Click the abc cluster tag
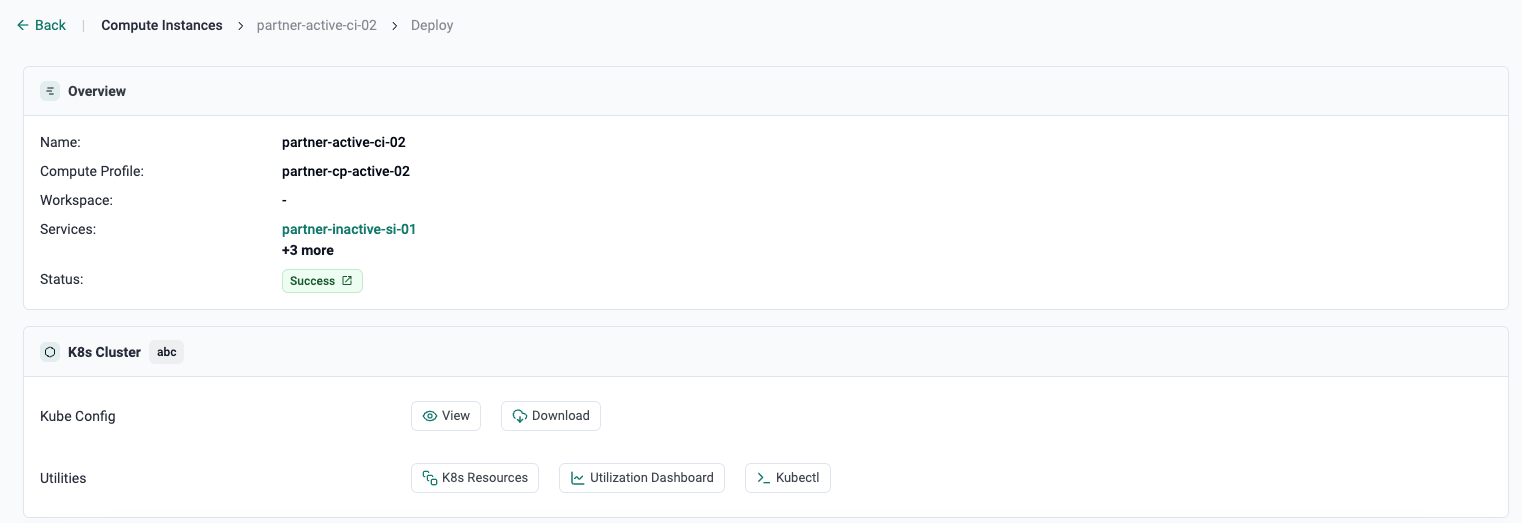Image resolution: width=1522 pixels, height=523 pixels. click(167, 352)
